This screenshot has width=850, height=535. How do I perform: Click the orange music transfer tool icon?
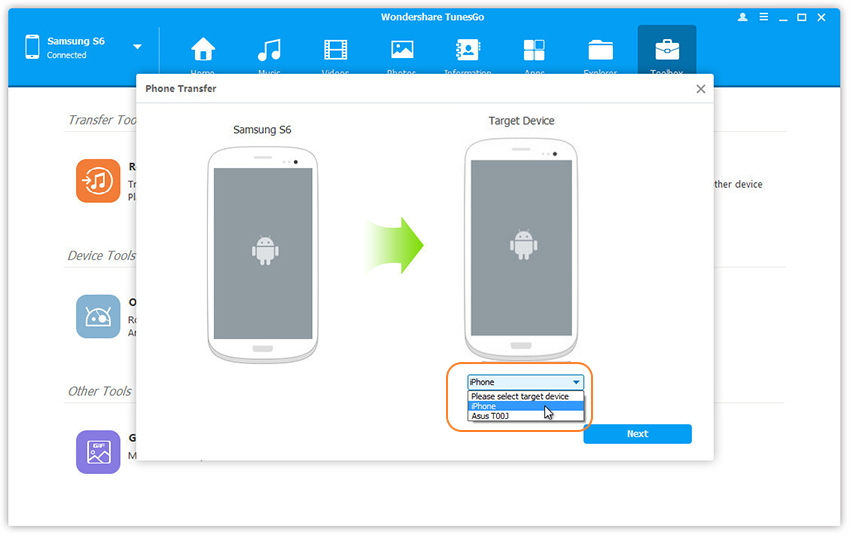click(x=98, y=181)
